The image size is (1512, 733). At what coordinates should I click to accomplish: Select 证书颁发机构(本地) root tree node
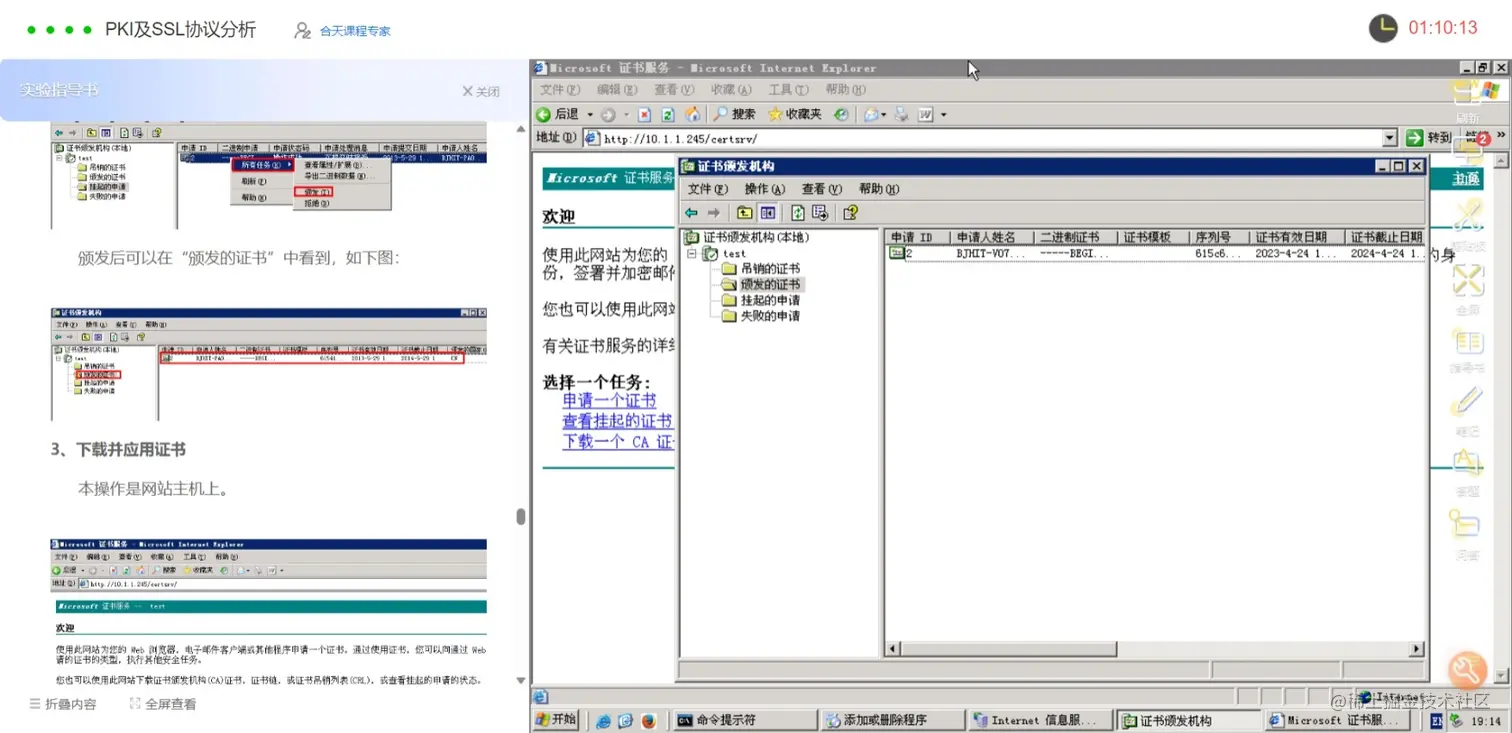[x=747, y=237]
